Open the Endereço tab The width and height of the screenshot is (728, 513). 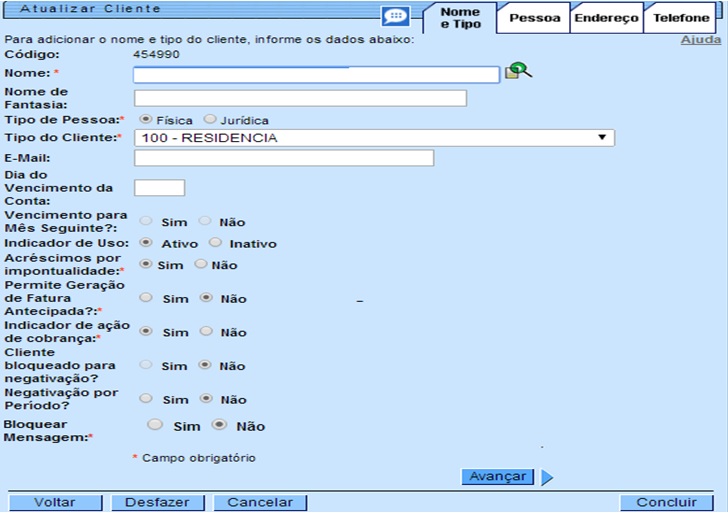(x=606, y=18)
